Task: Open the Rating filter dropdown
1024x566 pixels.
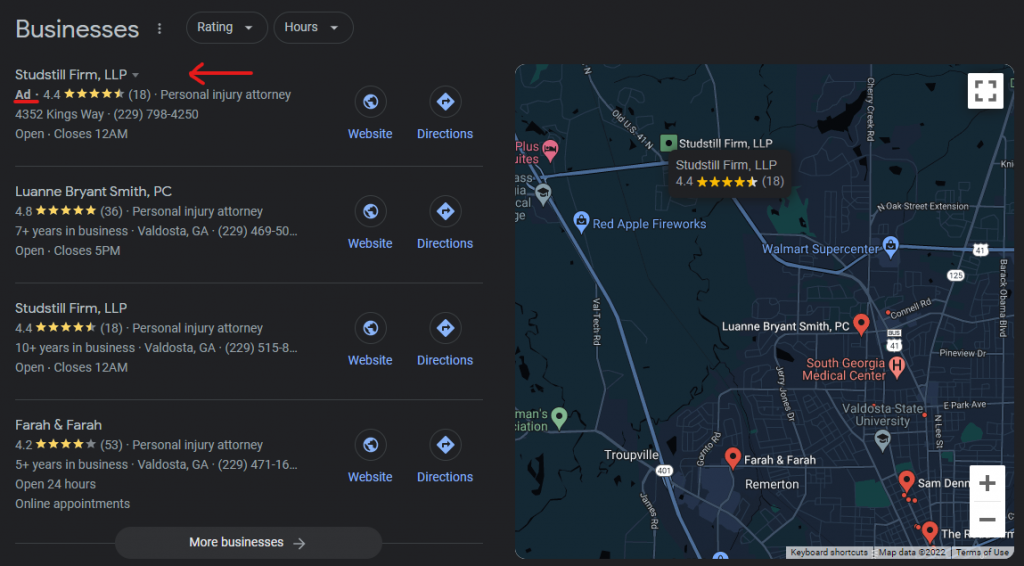Action: click(226, 27)
